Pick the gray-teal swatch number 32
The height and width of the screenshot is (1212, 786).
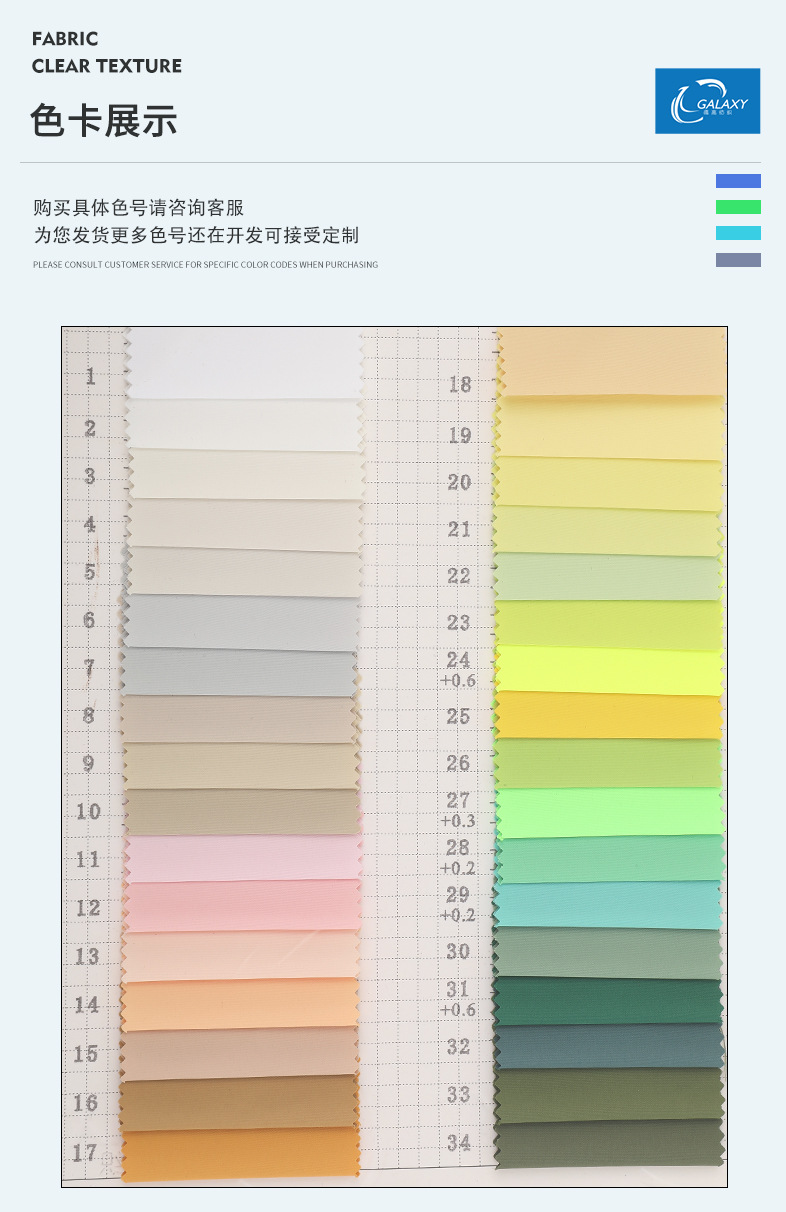click(x=611, y=1047)
